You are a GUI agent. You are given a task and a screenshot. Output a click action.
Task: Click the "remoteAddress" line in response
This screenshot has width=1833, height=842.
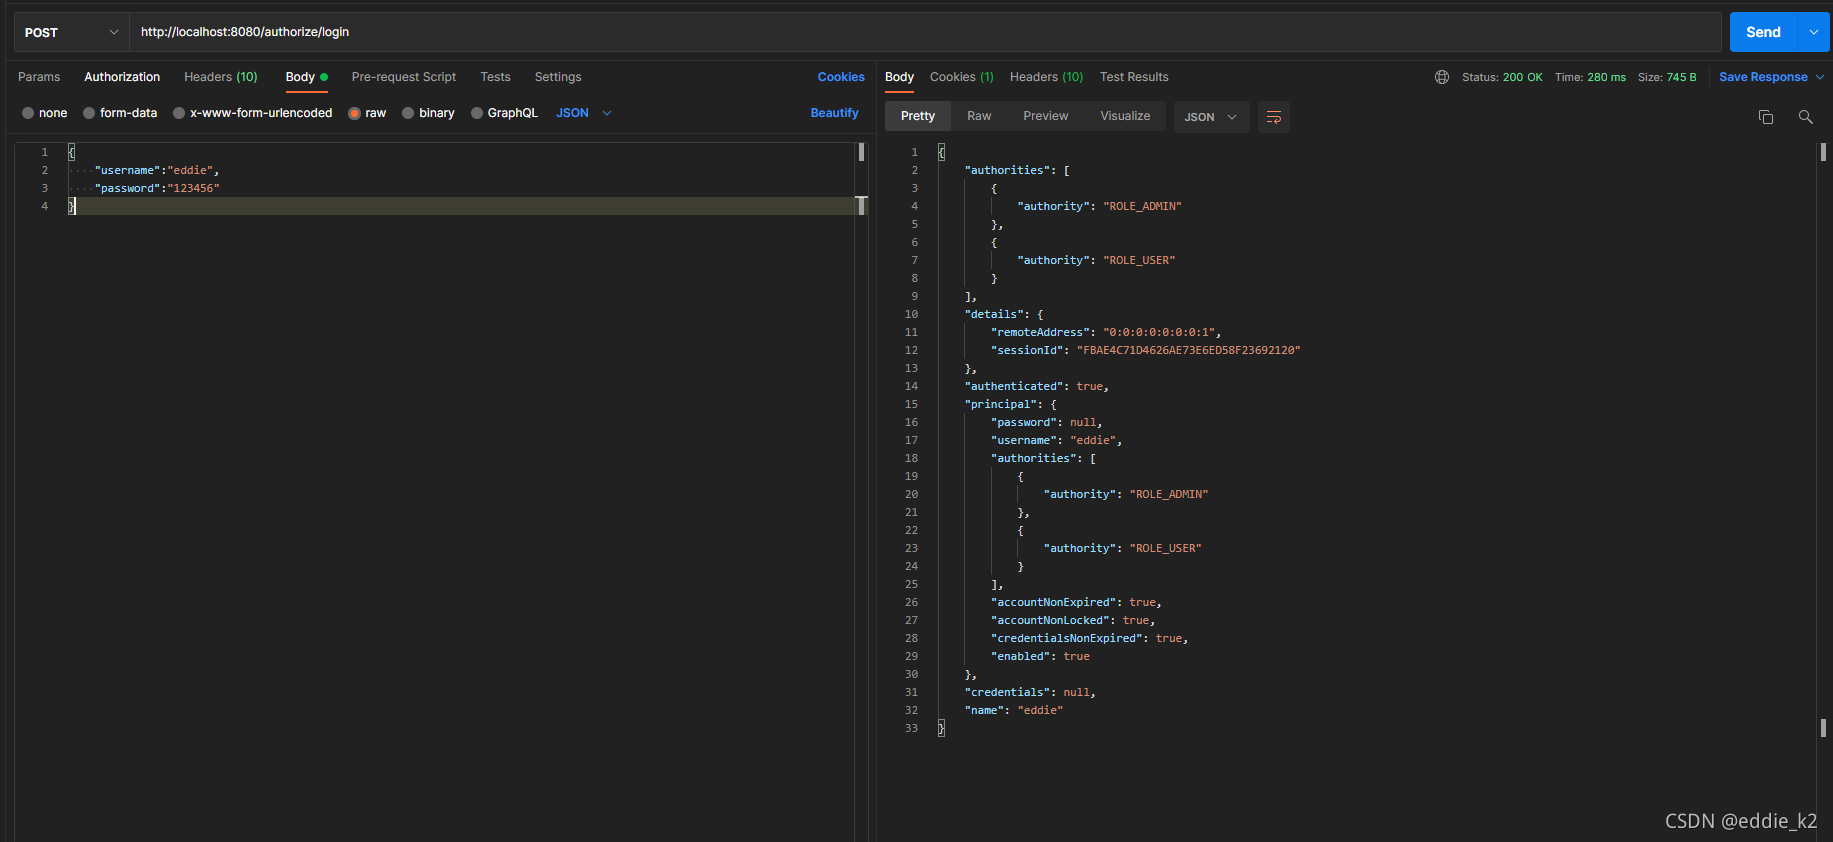coord(1106,332)
